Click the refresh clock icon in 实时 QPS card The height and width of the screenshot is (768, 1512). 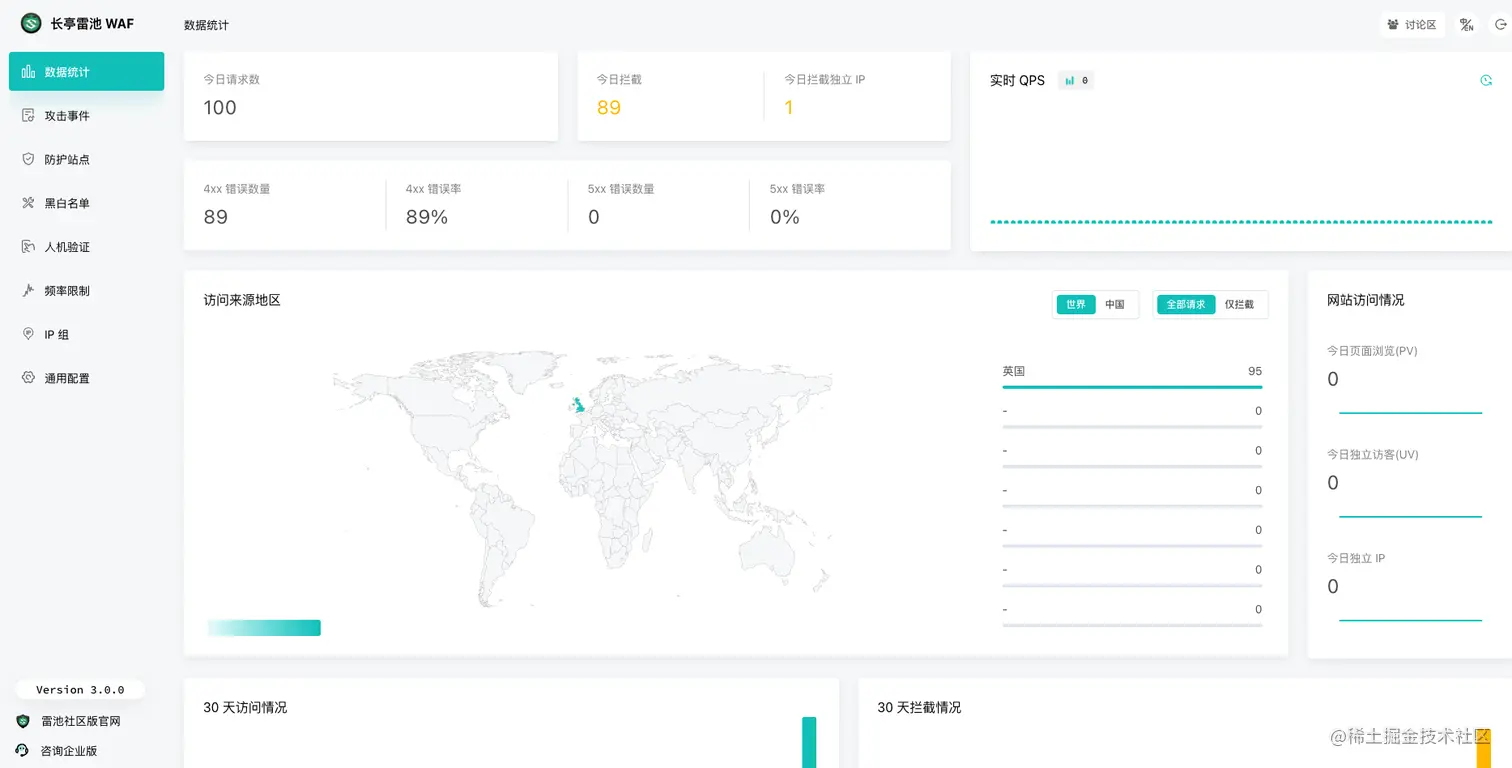tap(1486, 81)
